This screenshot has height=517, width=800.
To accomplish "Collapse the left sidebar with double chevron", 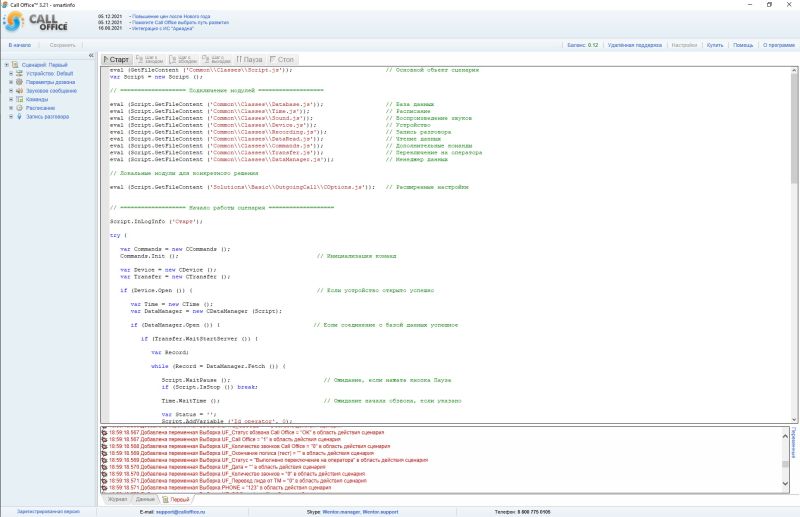I will [x=91, y=55].
